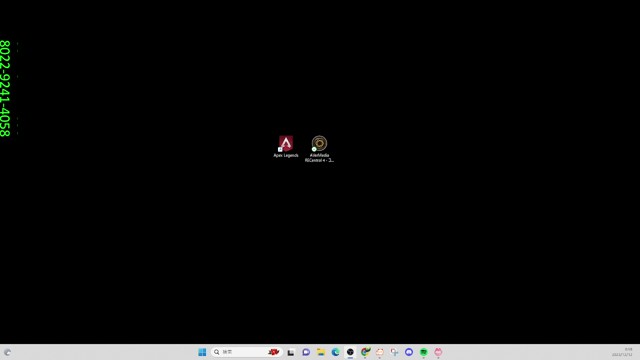Click the taskbar search box

pos(247,352)
